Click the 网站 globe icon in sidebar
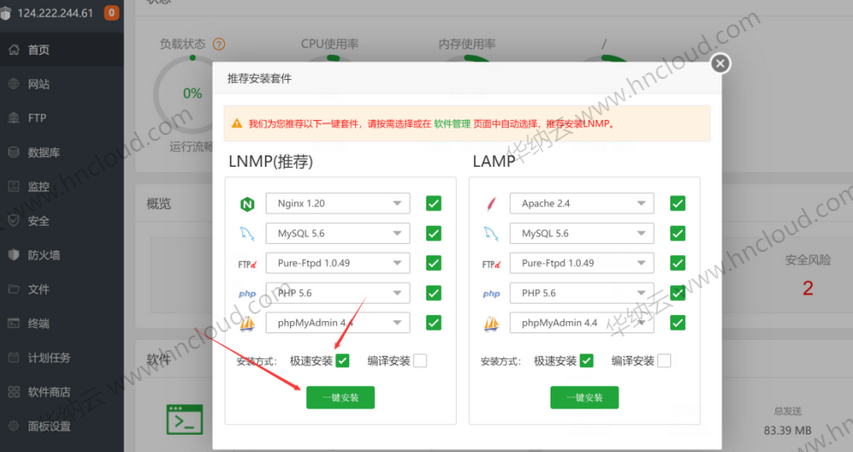The height and width of the screenshot is (452, 853). (x=14, y=84)
